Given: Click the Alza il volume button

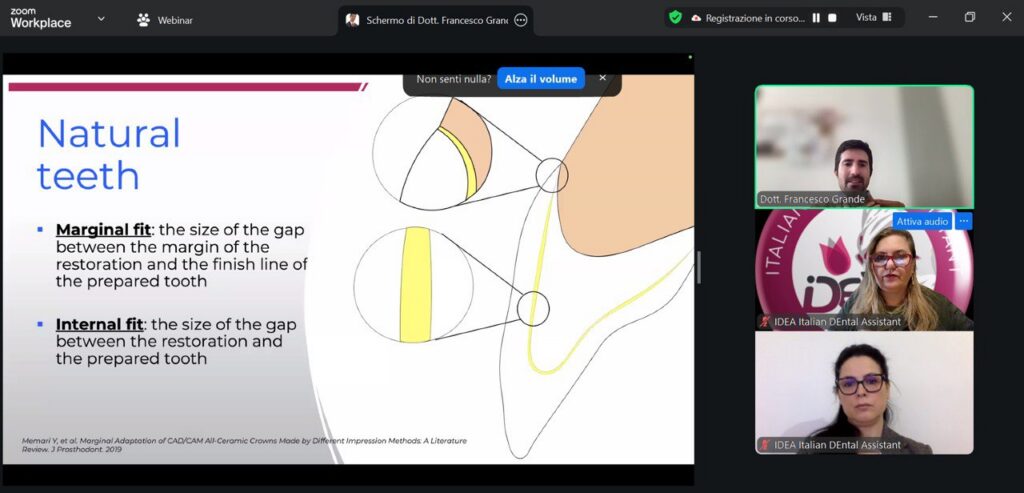Looking at the screenshot, I should coord(540,79).
